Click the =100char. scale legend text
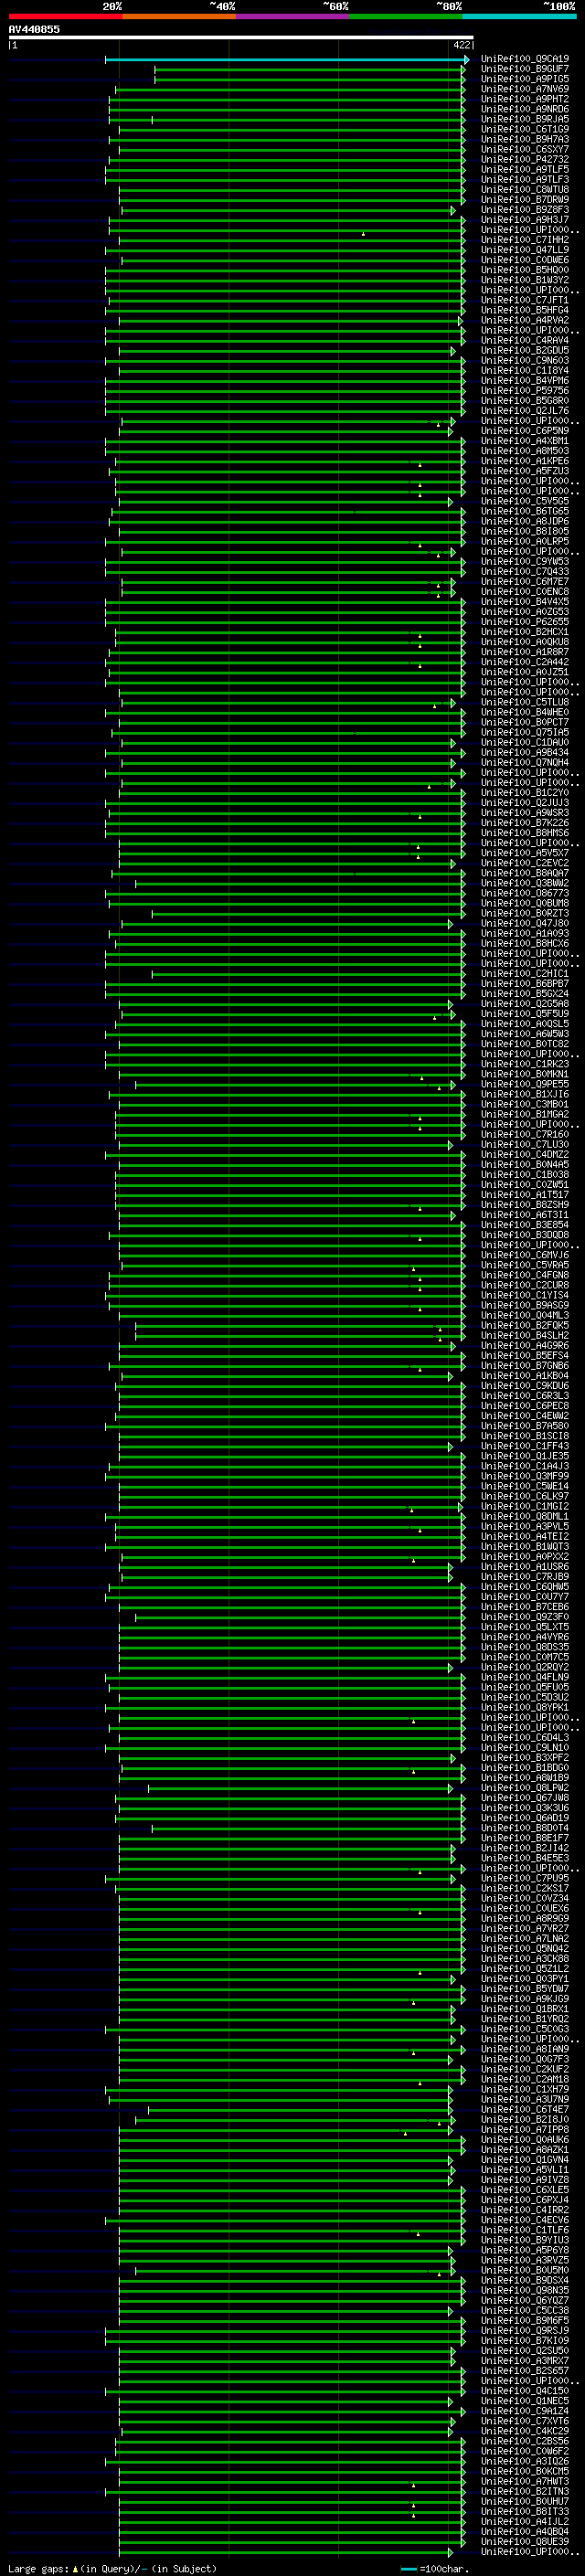585x2576 pixels. click(x=444, y=2568)
